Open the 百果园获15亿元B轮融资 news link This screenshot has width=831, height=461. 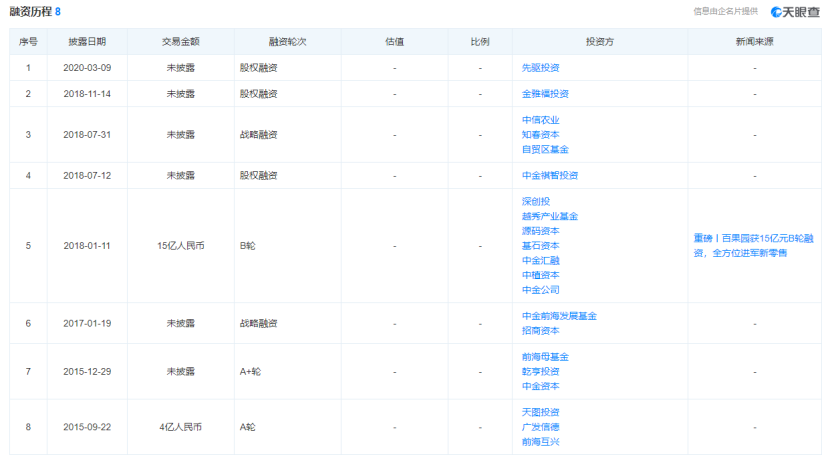tap(753, 246)
